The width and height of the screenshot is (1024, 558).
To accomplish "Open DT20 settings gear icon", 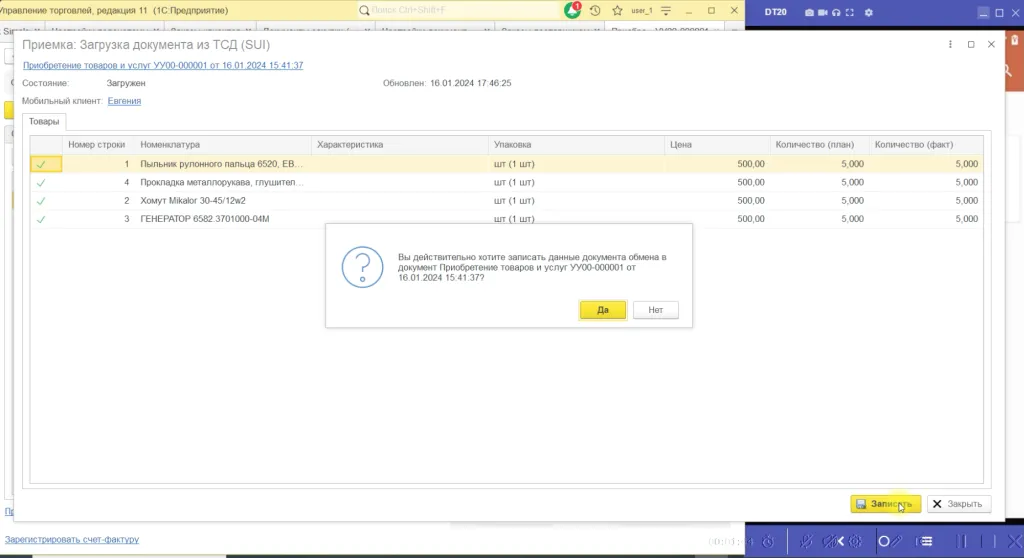I will (869, 12).
